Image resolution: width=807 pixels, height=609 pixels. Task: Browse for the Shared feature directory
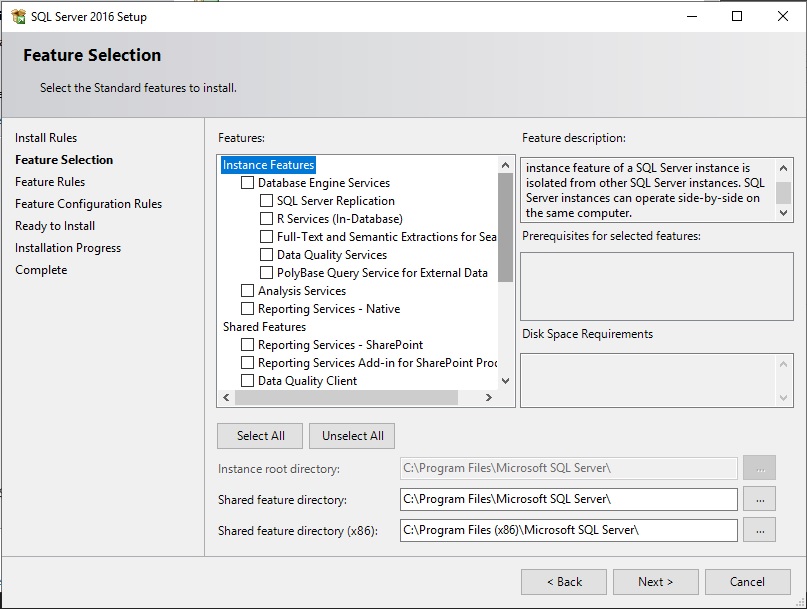[760, 498]
